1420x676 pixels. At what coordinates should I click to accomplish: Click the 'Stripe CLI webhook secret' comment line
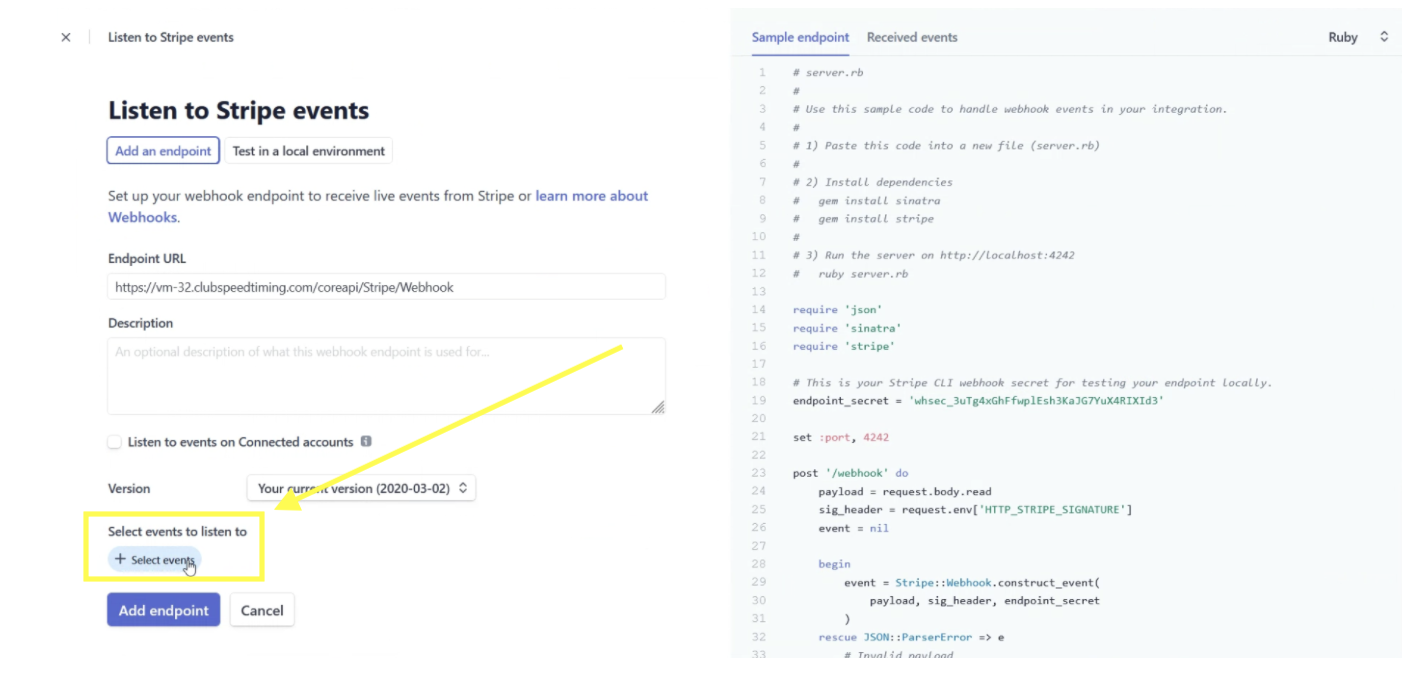1032,382
